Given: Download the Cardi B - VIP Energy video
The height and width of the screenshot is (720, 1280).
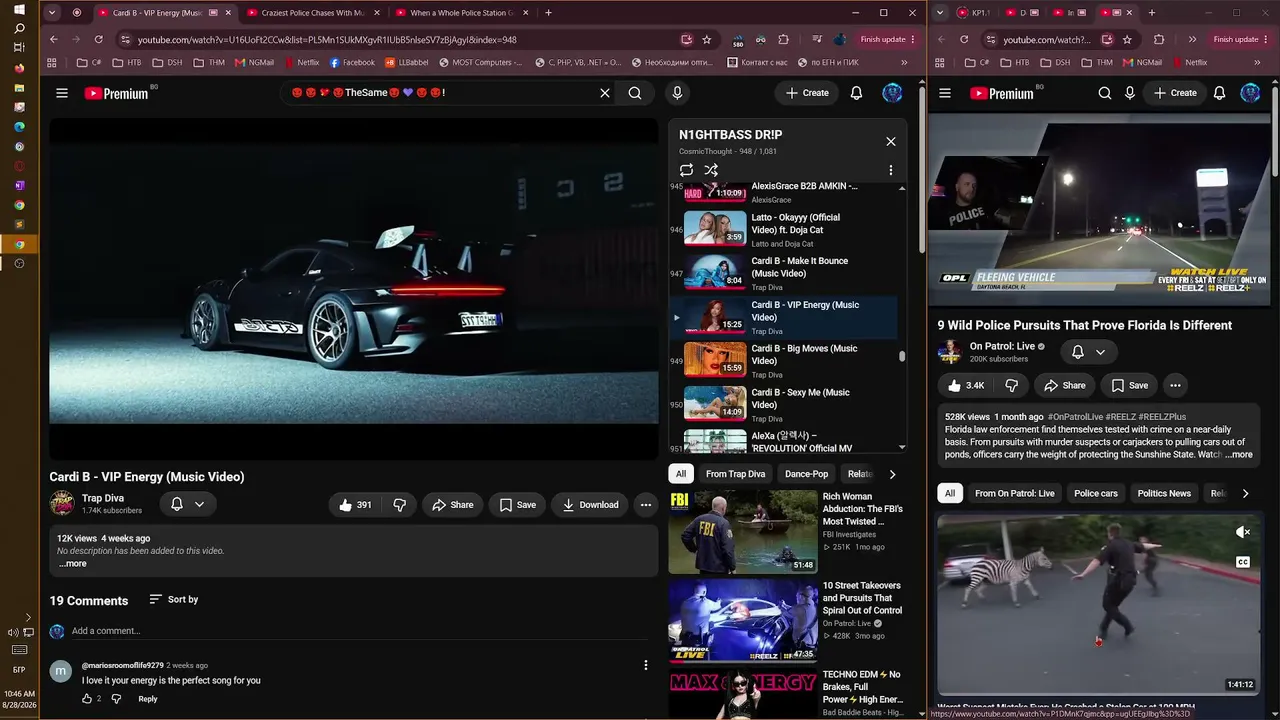Looking at the screenshot, I should (590, 505).
